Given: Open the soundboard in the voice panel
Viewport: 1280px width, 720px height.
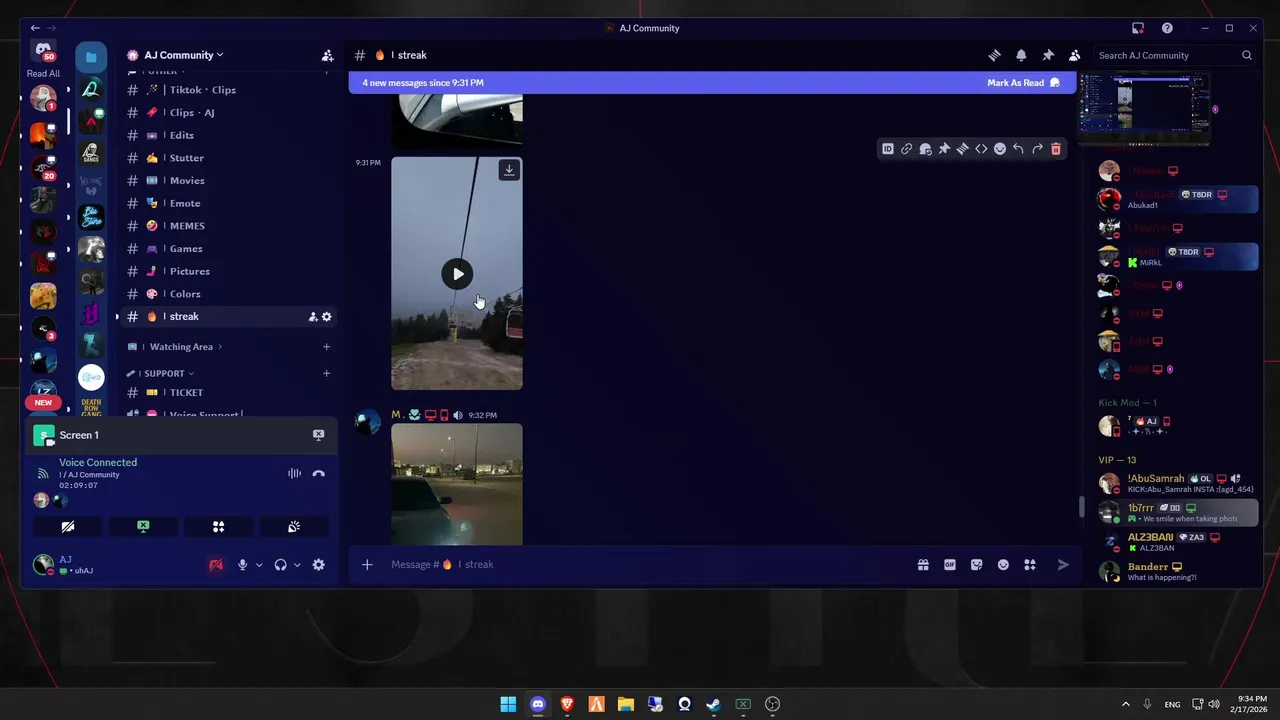Looking at the screenshot, I should click(294, 526).
